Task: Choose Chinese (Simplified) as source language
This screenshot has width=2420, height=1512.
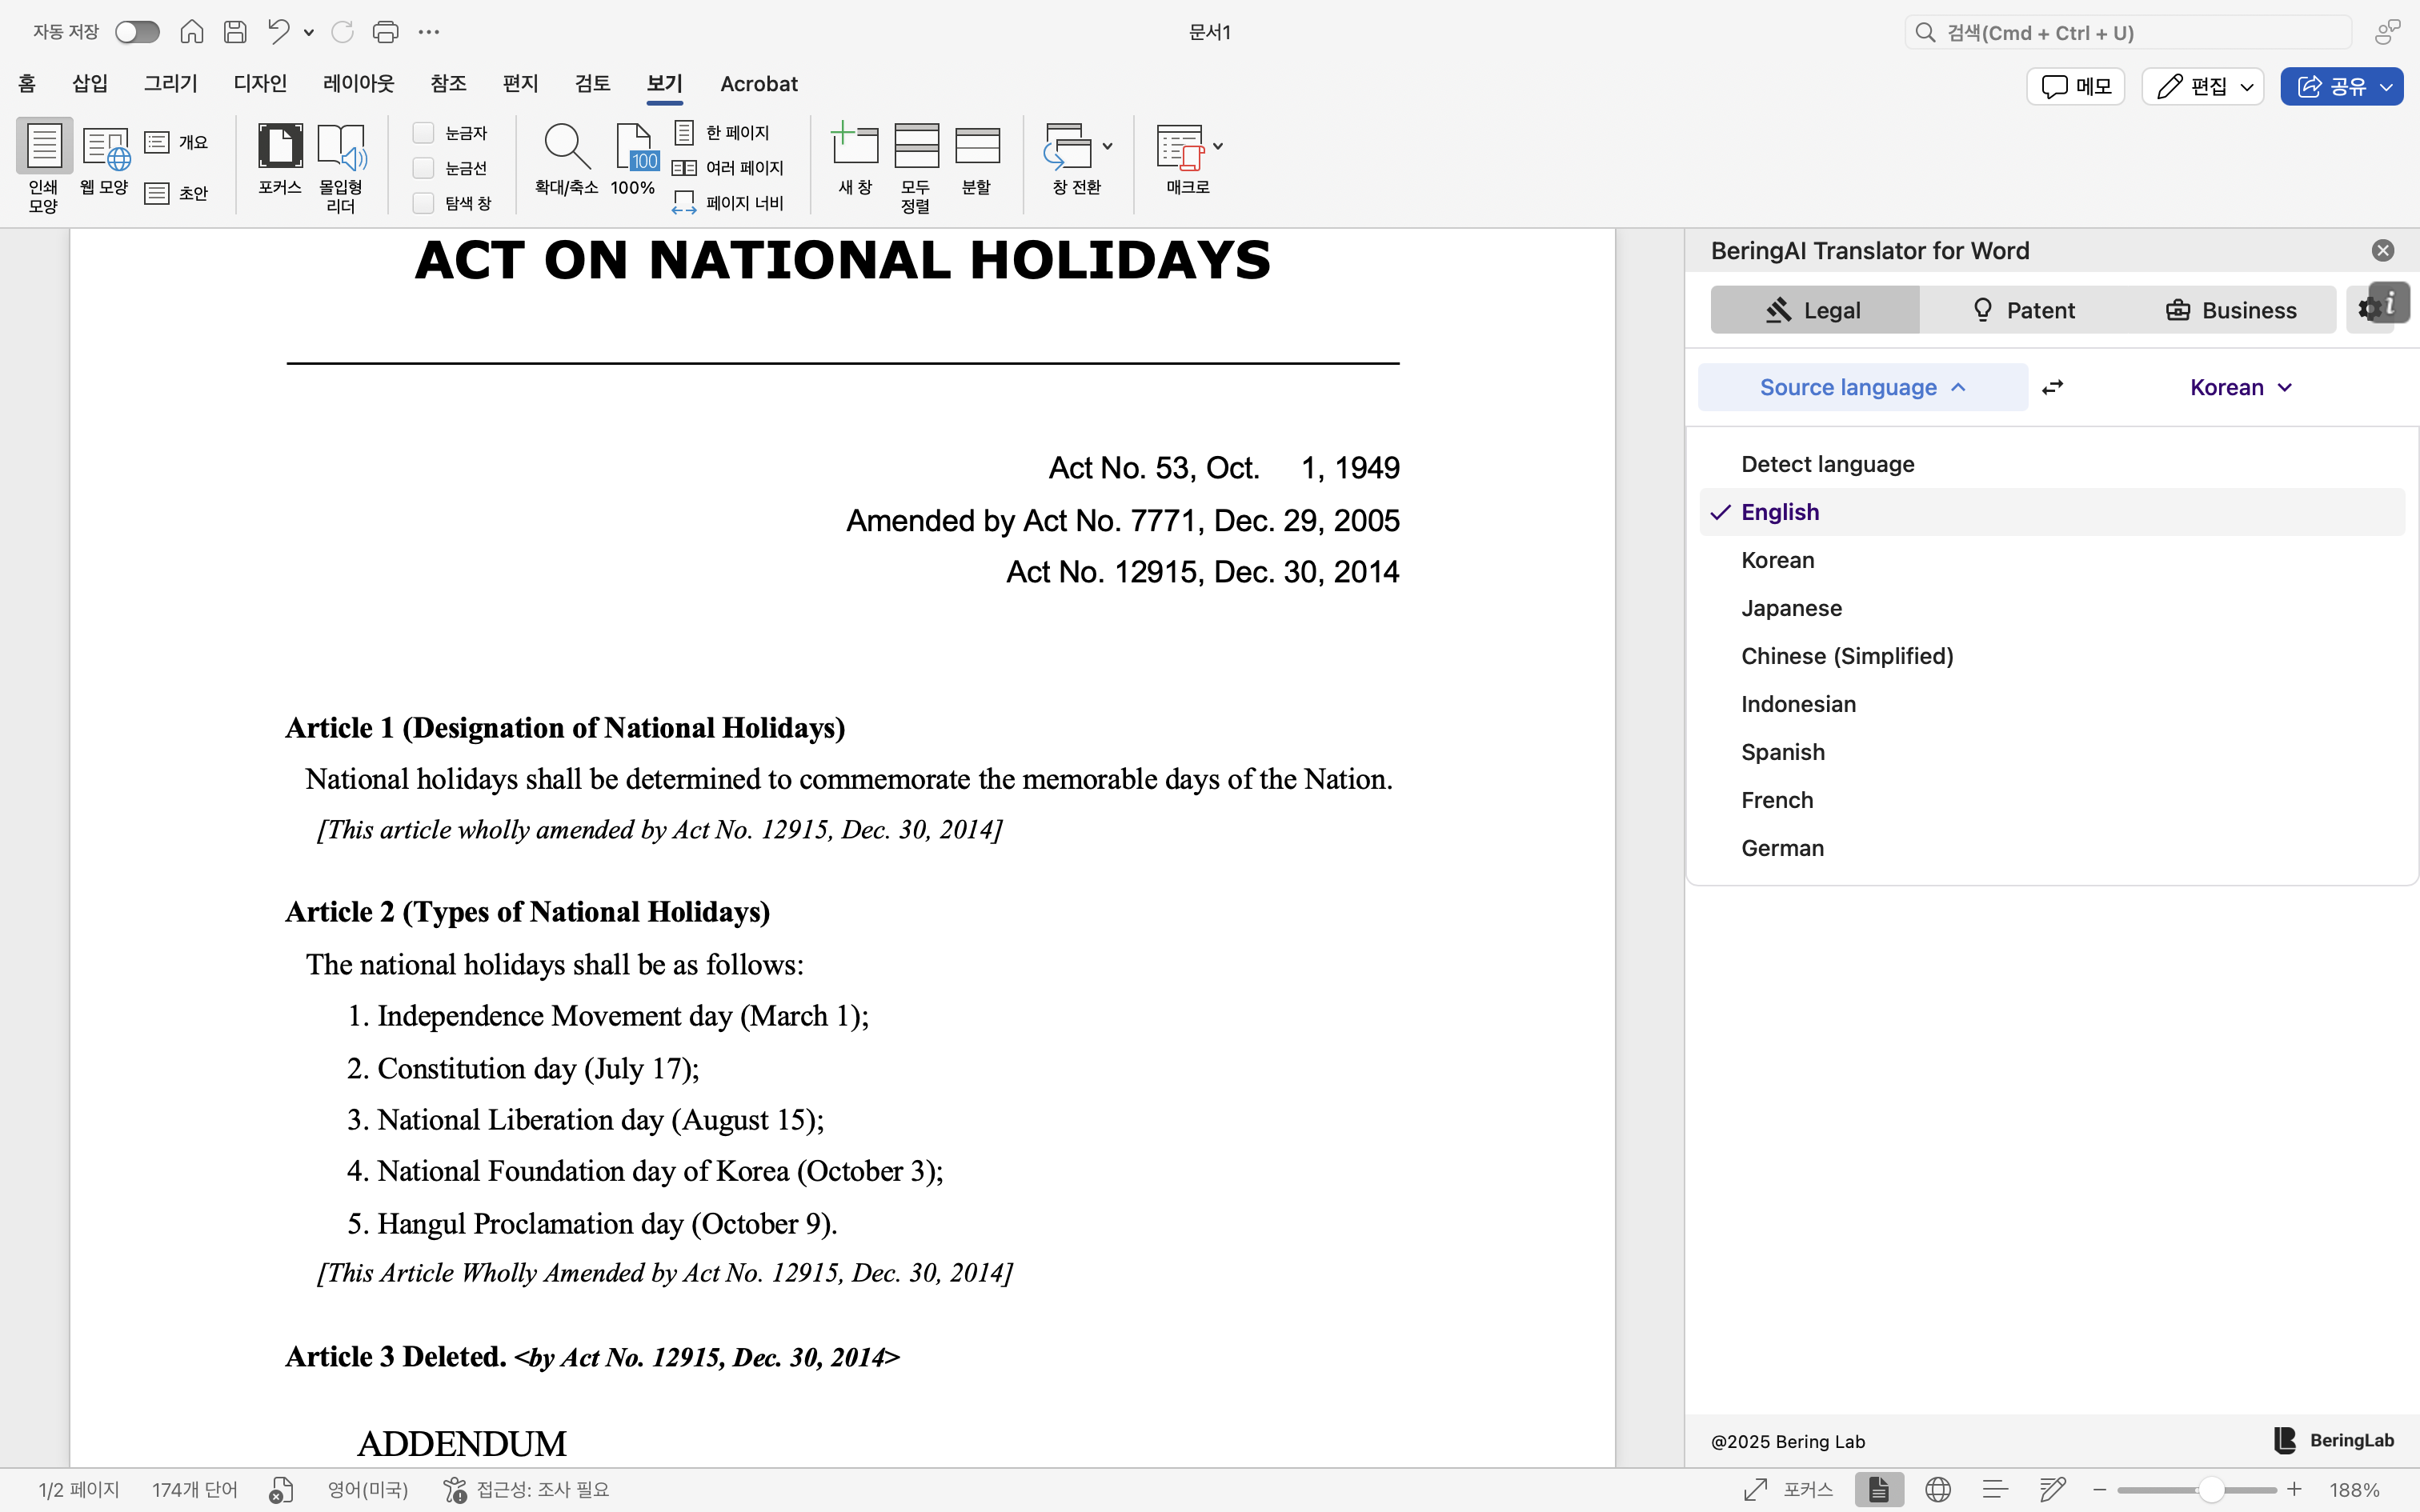Action: point(2052,656)
